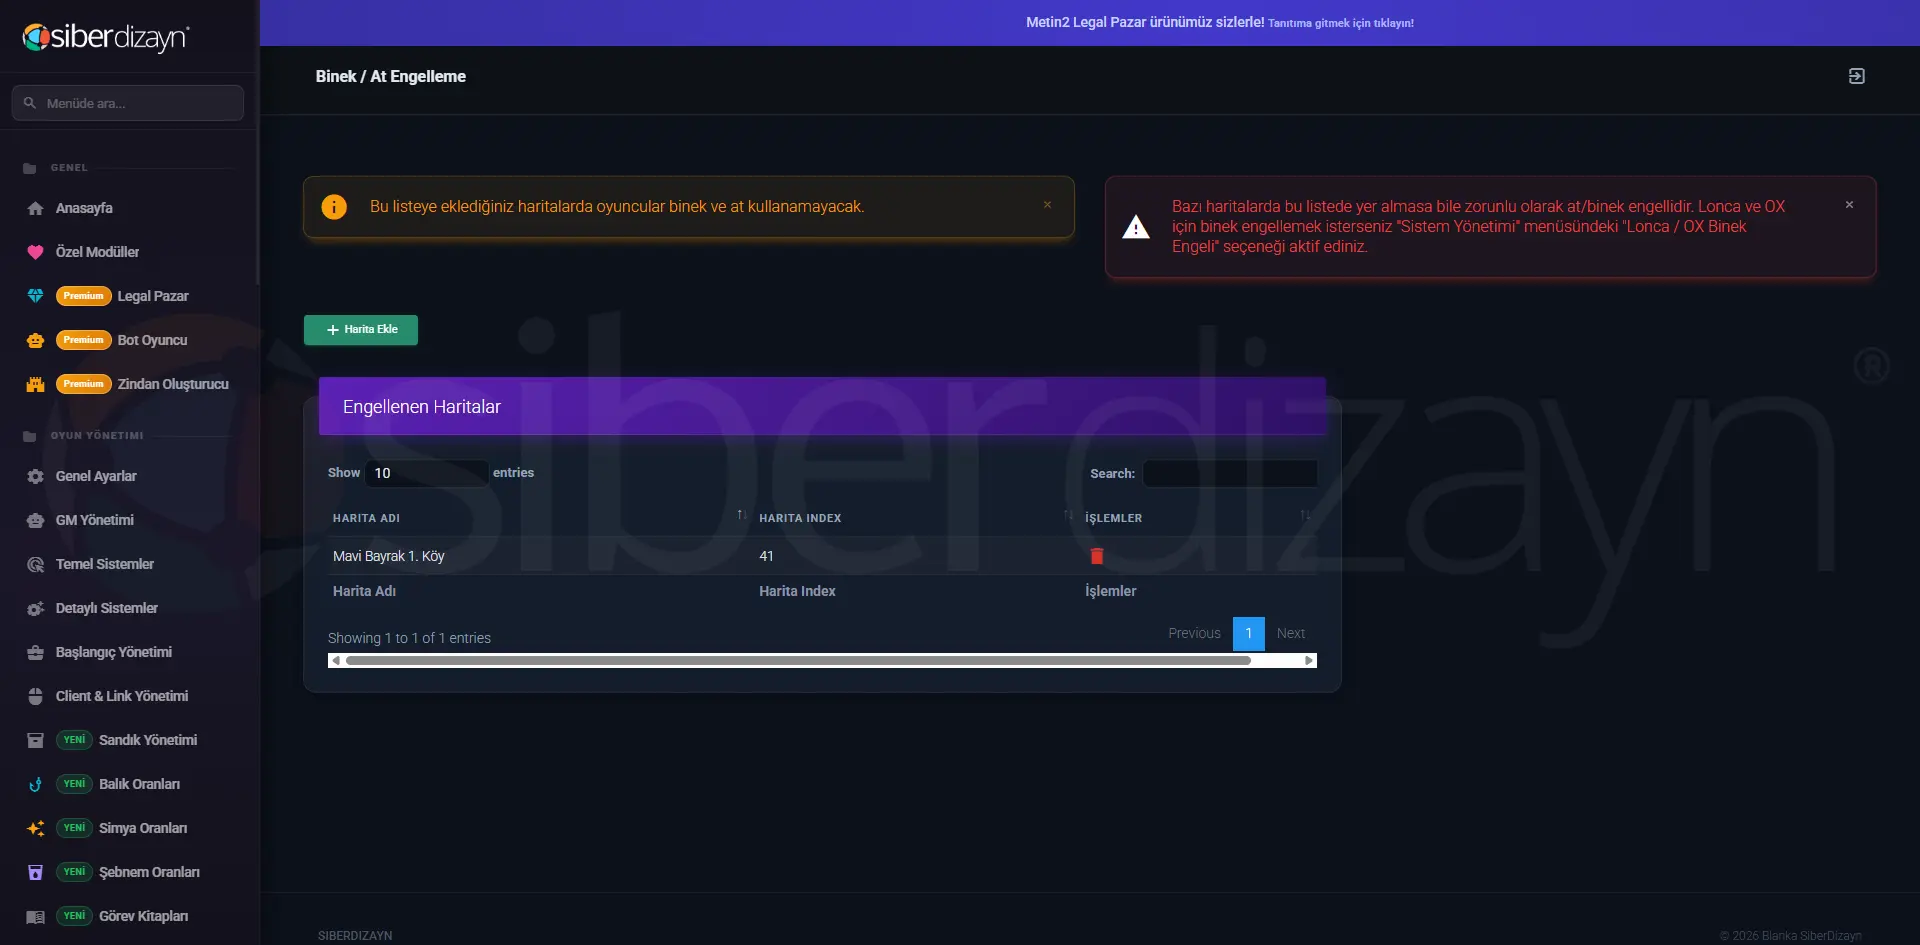Dismiss the yellow info alert
This screenshot has width=1920, height=945.
point(1047,205)
